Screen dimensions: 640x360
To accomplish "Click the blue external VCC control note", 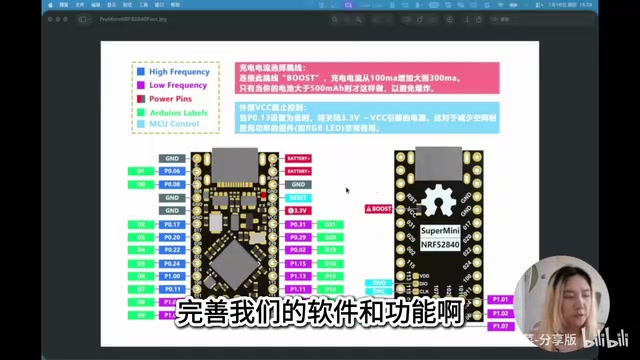I will pyautogui.click(x=367, y=118).
